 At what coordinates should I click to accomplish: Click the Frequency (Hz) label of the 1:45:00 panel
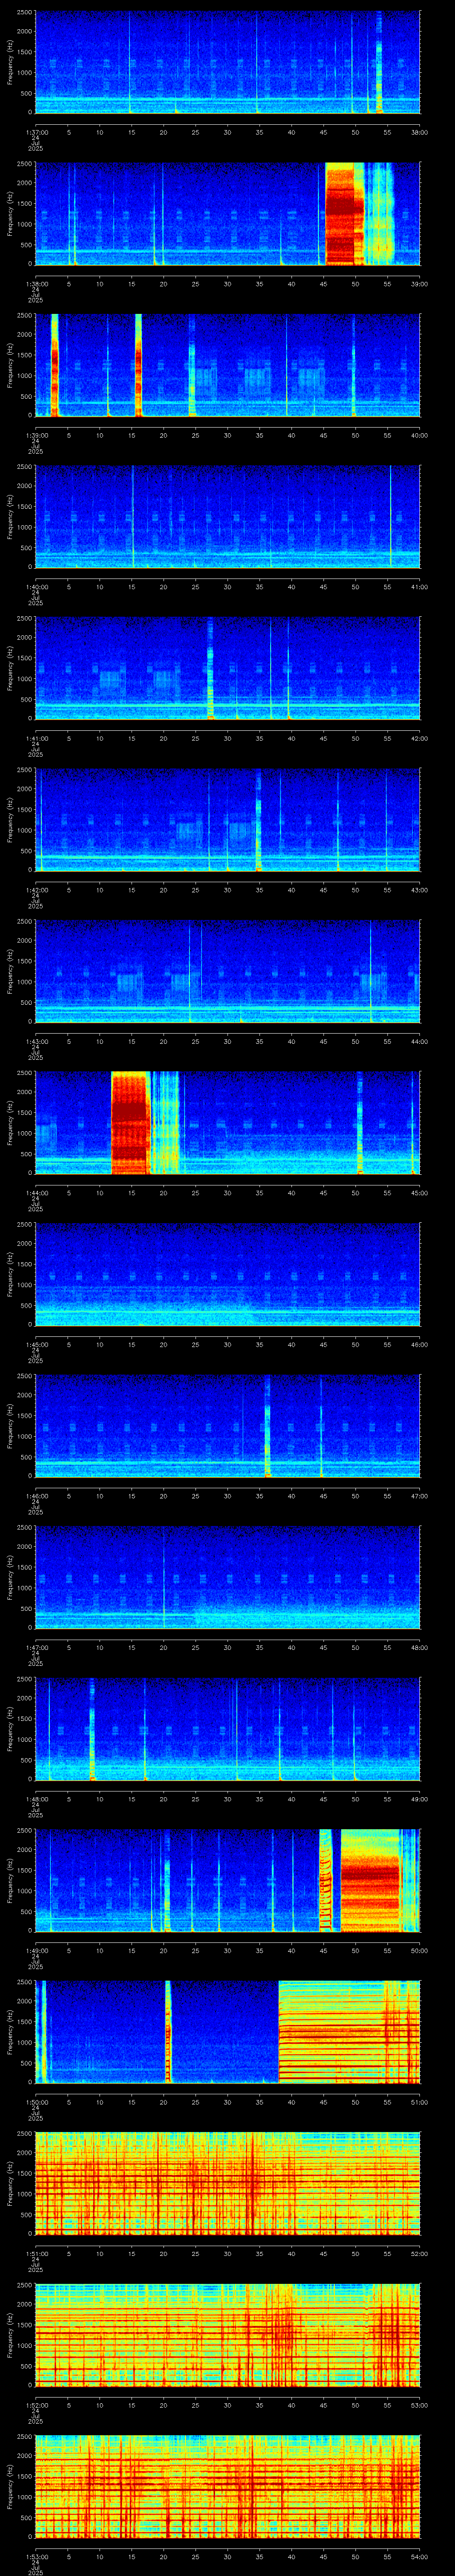pyautogui.click(x=10, y=1274)
